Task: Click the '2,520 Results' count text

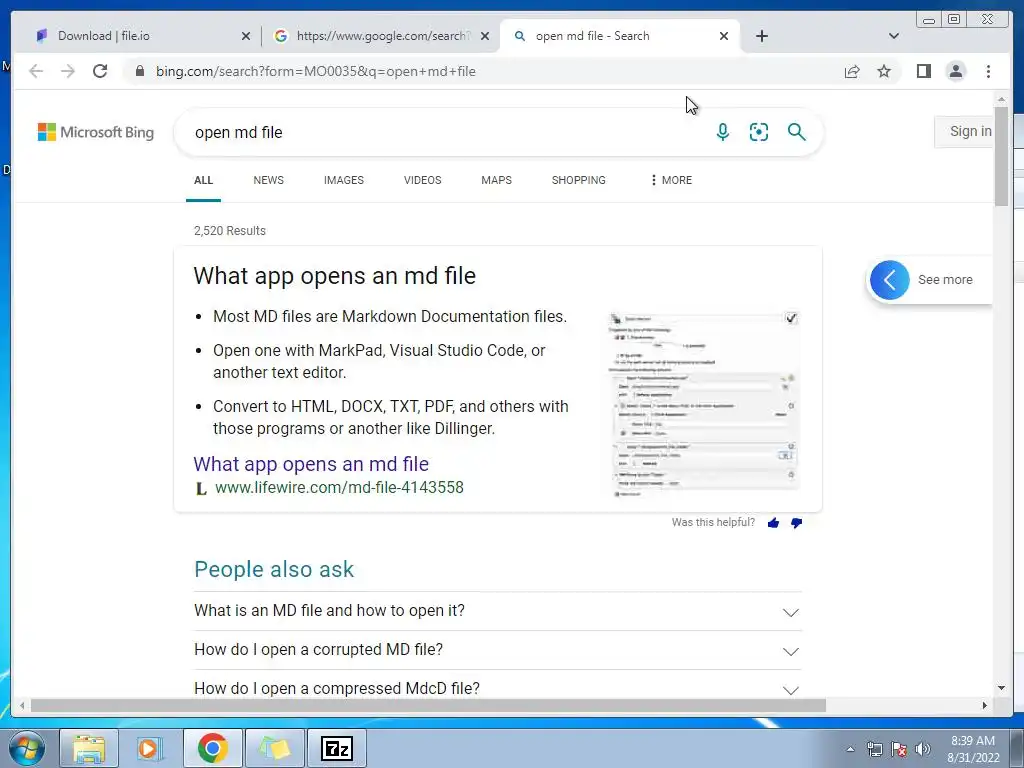Action: click(x=230, y=231)
